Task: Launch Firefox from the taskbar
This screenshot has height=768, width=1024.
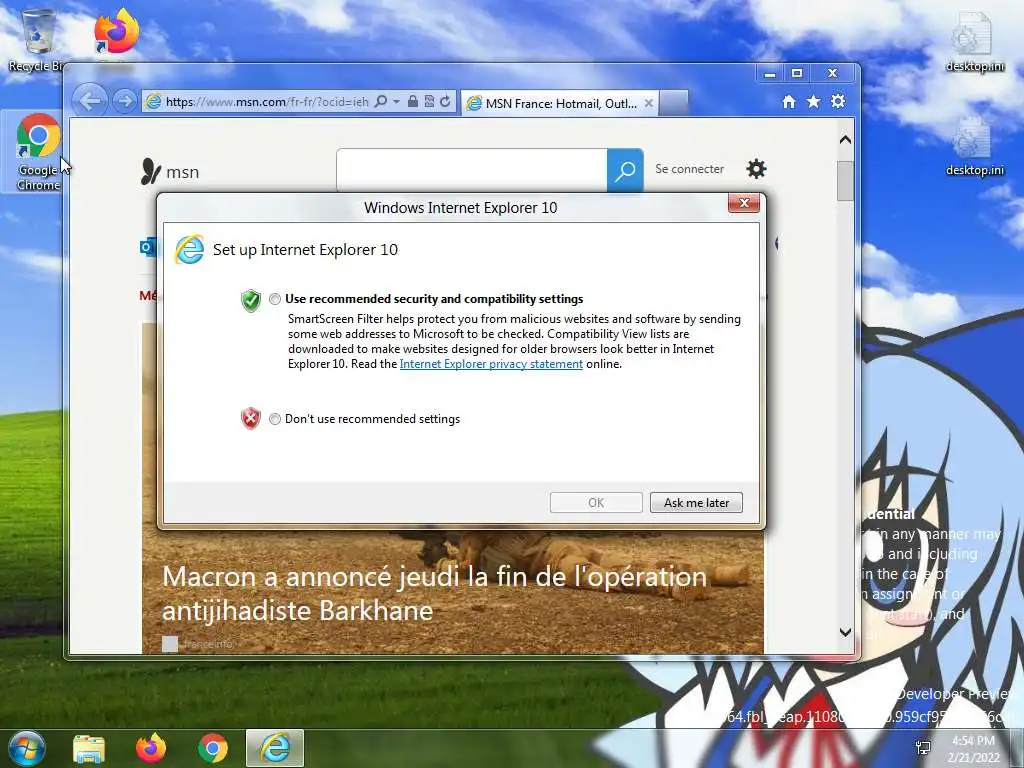Action: point(151,748)
